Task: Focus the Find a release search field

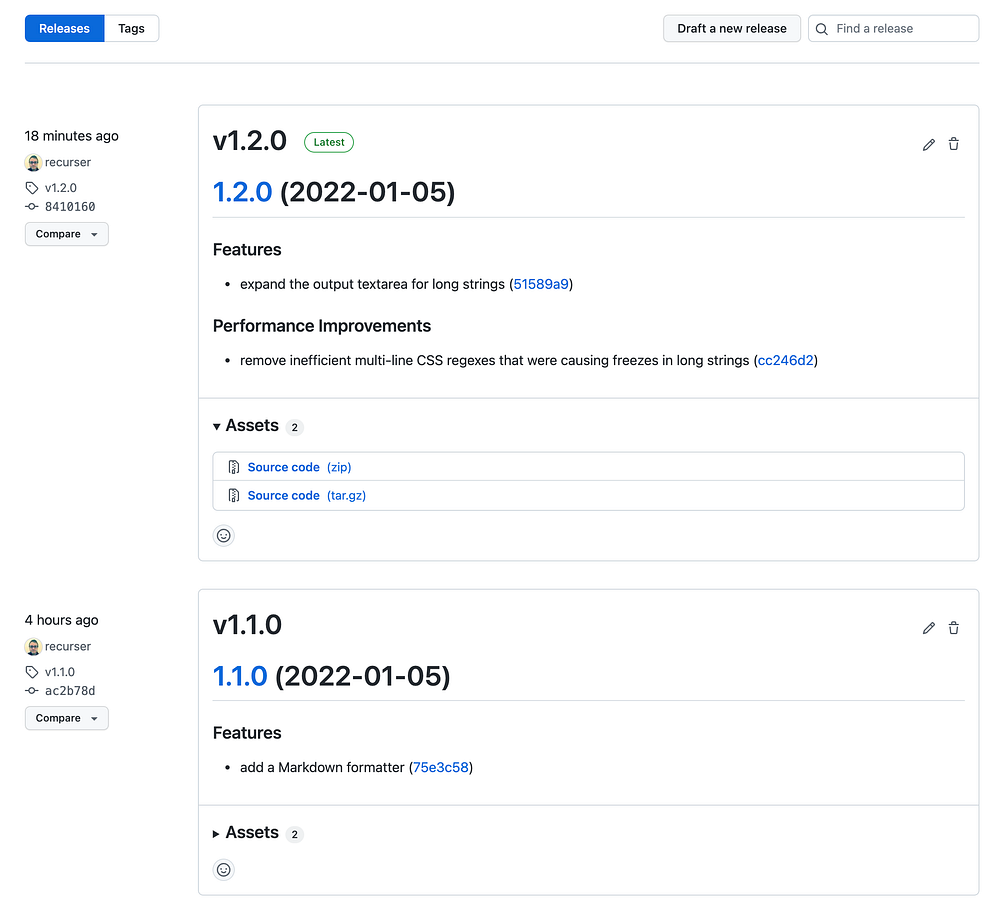Action: (x=893, y=29)
